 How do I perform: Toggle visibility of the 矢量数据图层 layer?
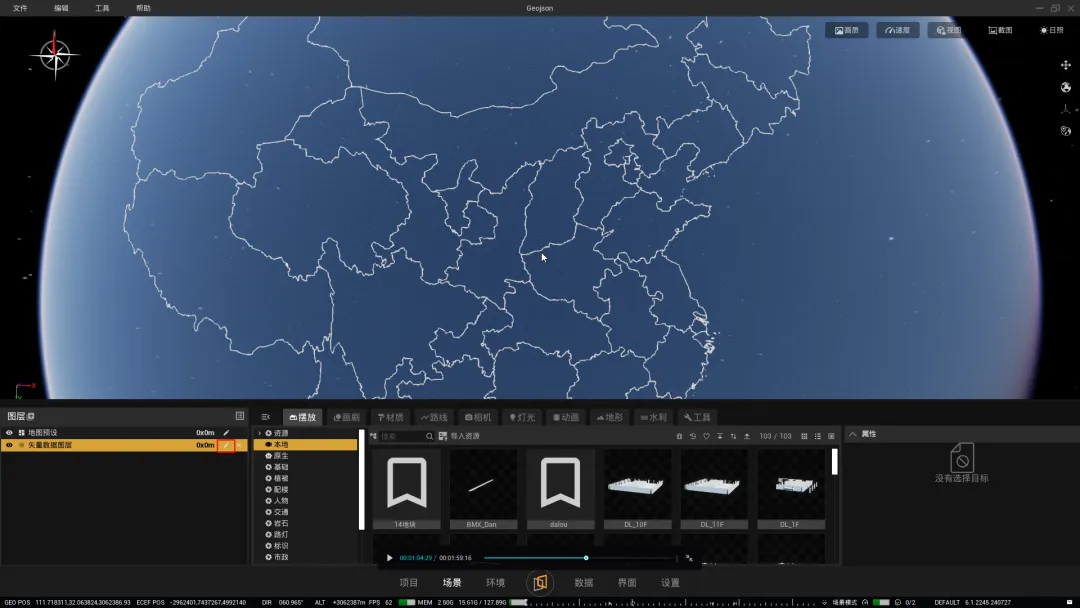[x=9, y=445]
